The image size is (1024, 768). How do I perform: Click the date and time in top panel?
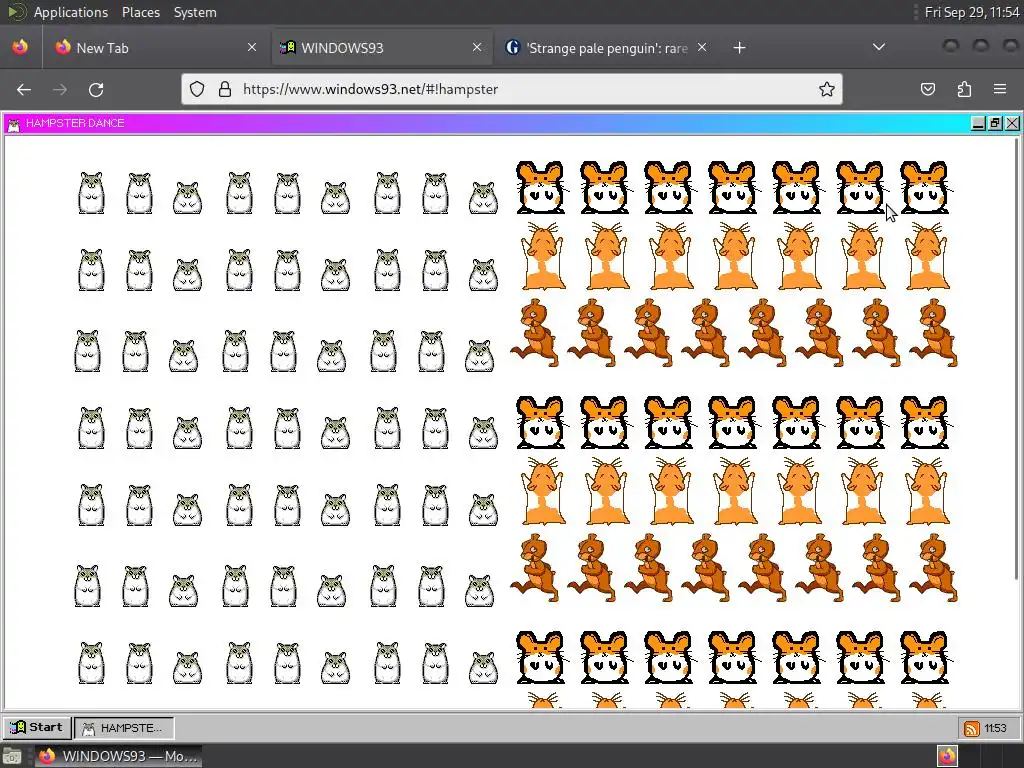[972, 12]
